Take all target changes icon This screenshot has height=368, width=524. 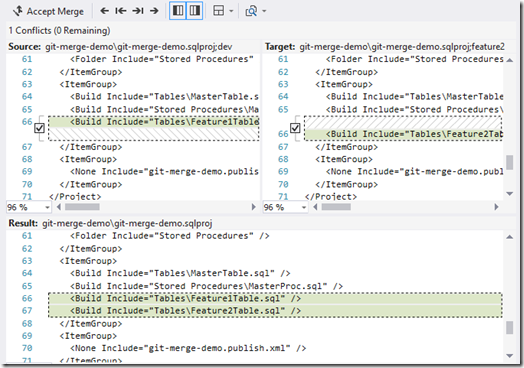[x=194, y=11]
